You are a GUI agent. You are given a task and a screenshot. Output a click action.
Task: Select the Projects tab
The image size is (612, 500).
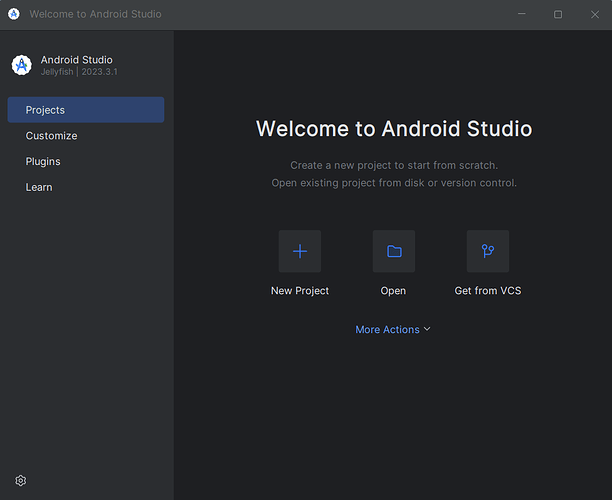(x=85, y=110)
